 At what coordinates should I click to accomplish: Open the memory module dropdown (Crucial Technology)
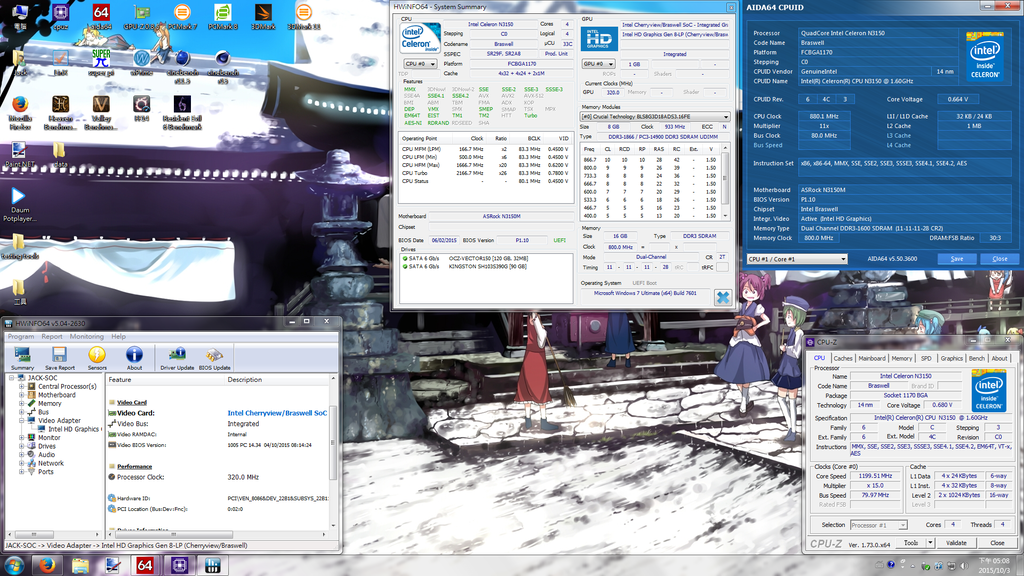[x=655, y=116]
